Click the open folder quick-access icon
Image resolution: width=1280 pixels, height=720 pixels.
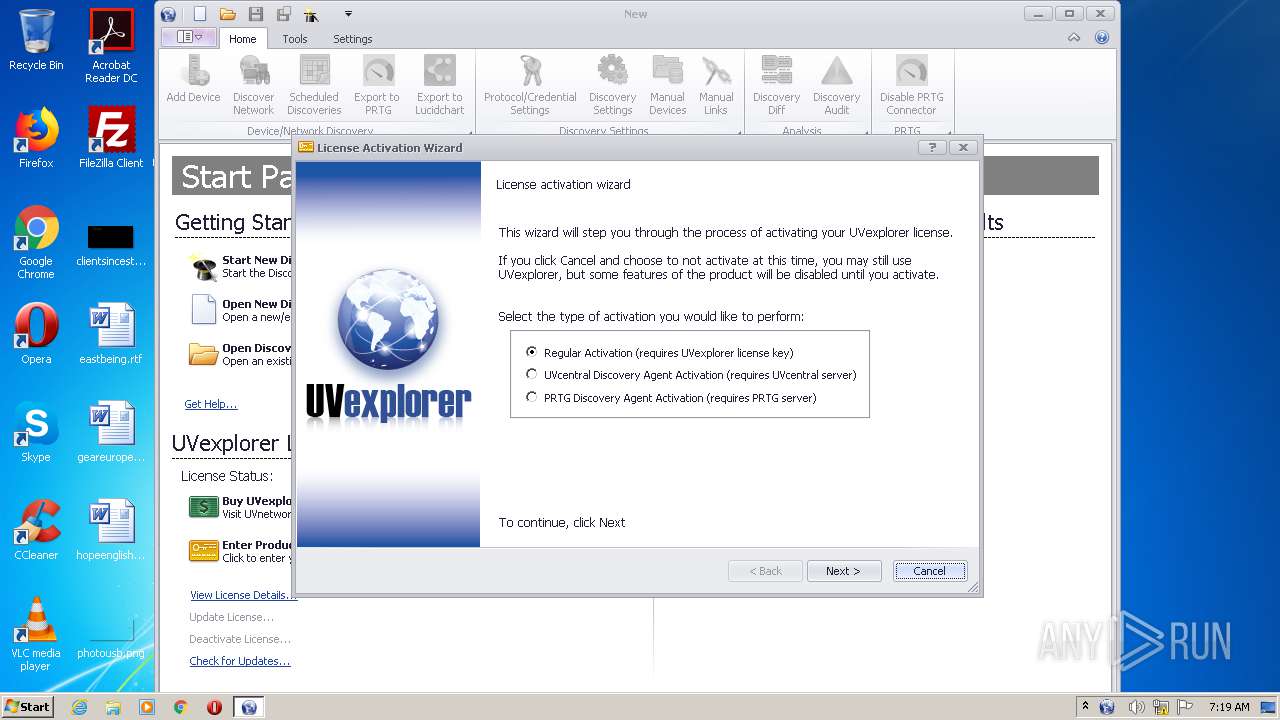pyautogui.click(x=228, y=14)
